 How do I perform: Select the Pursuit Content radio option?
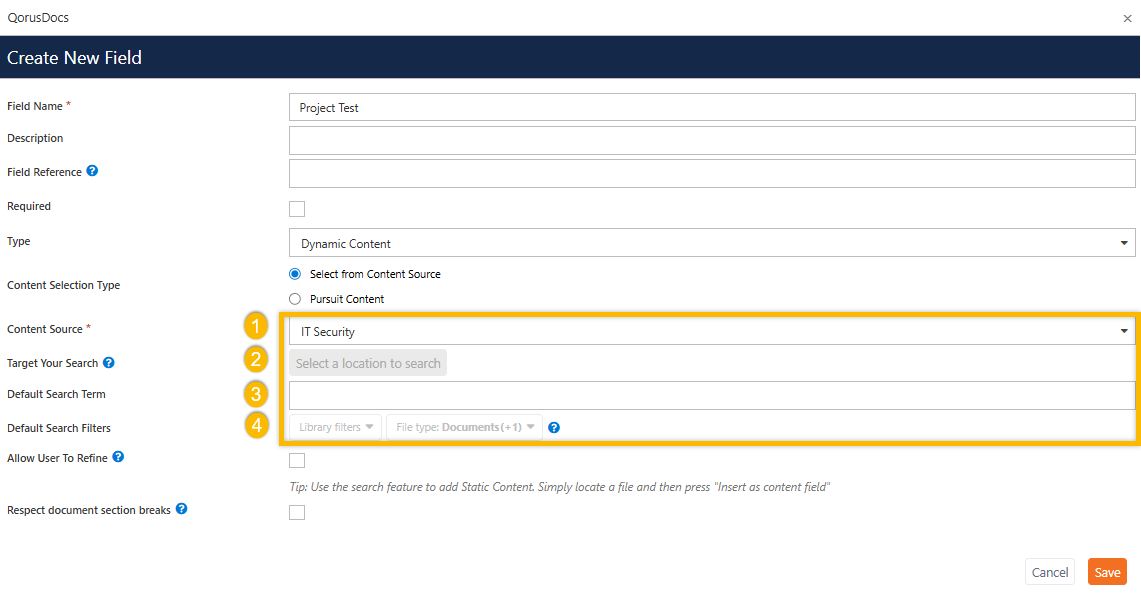tap(295, 299)
